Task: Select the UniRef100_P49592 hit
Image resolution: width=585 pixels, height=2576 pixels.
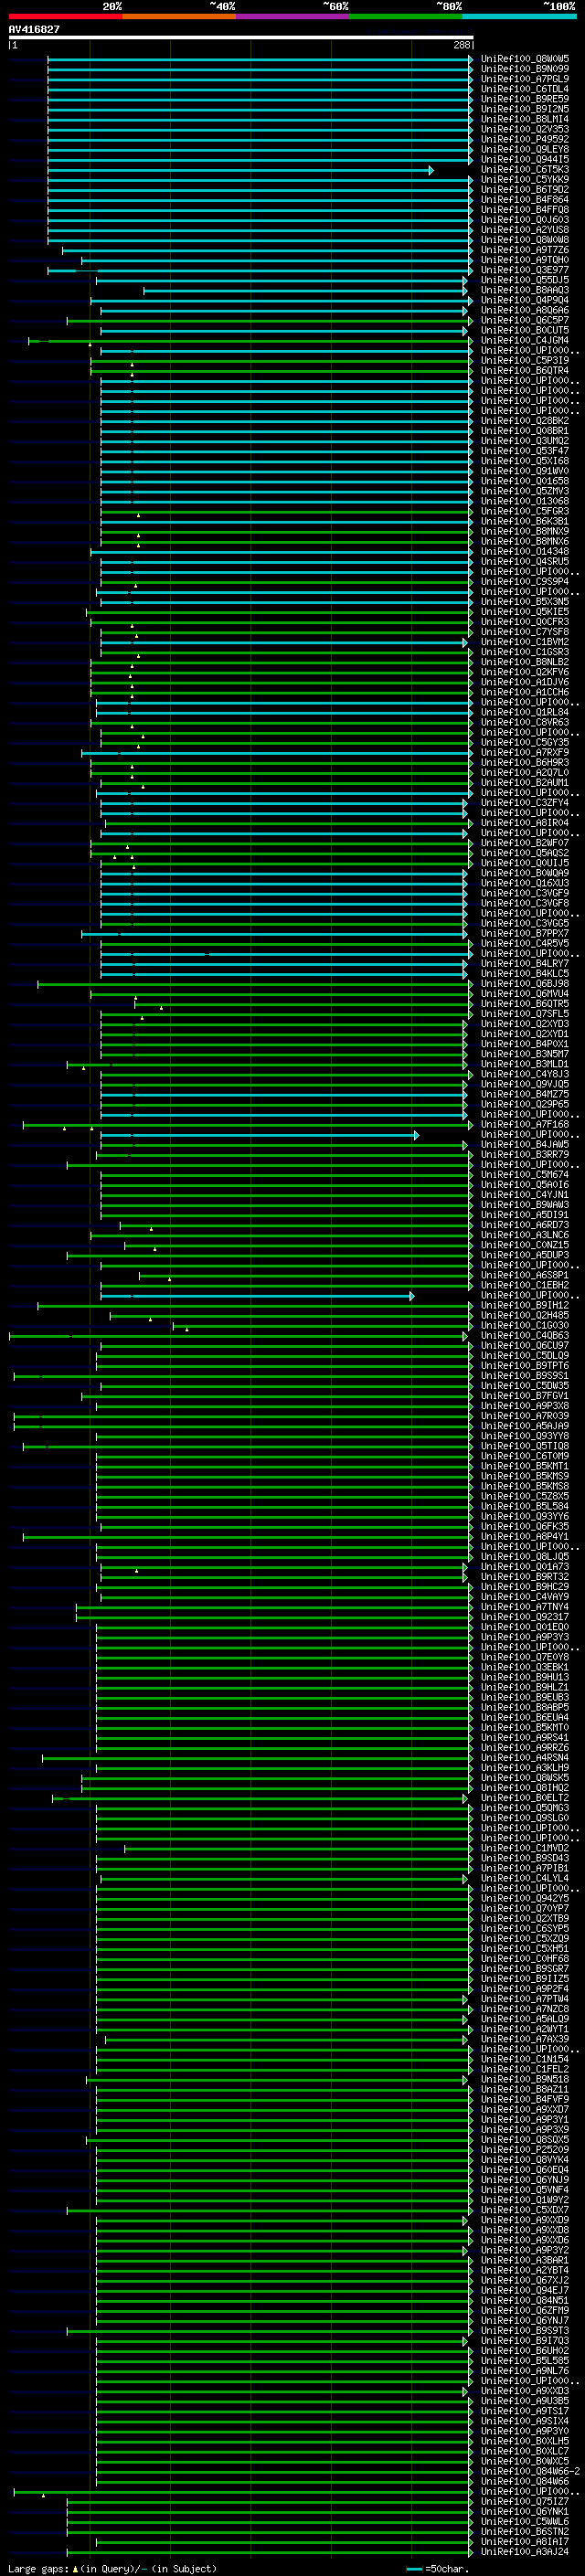Action: (525, 139)
